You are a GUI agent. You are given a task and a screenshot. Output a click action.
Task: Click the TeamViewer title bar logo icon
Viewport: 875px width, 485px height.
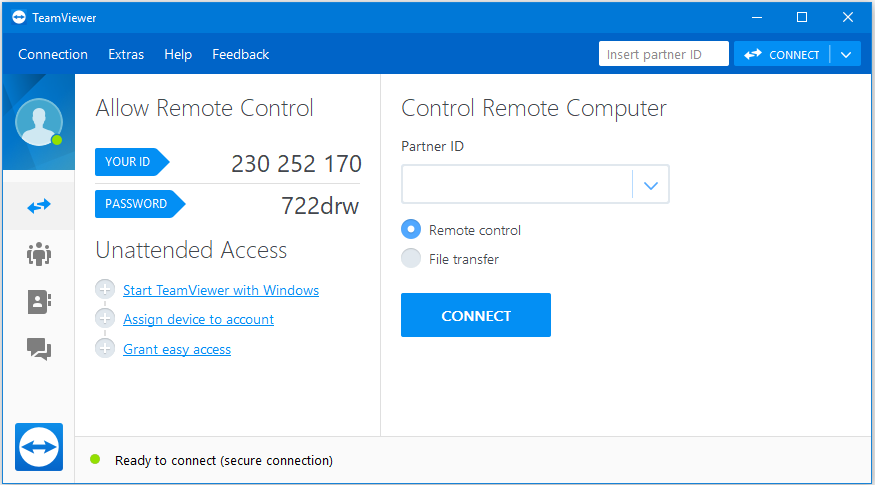19,17
